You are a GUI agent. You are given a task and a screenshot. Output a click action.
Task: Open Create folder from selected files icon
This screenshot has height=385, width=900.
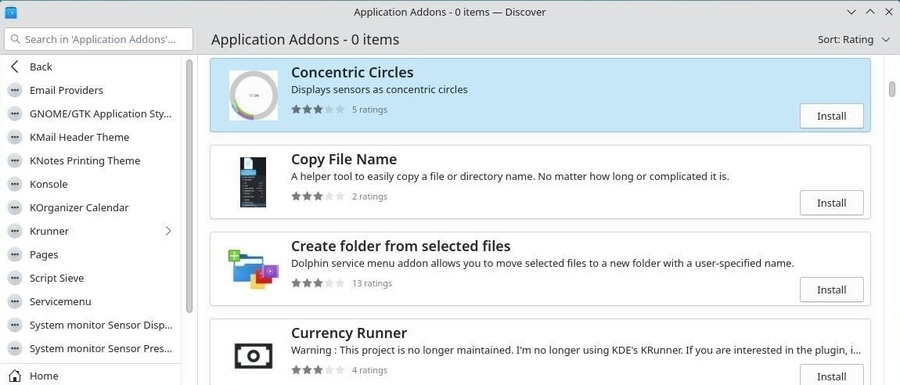[x=253, y=269]
